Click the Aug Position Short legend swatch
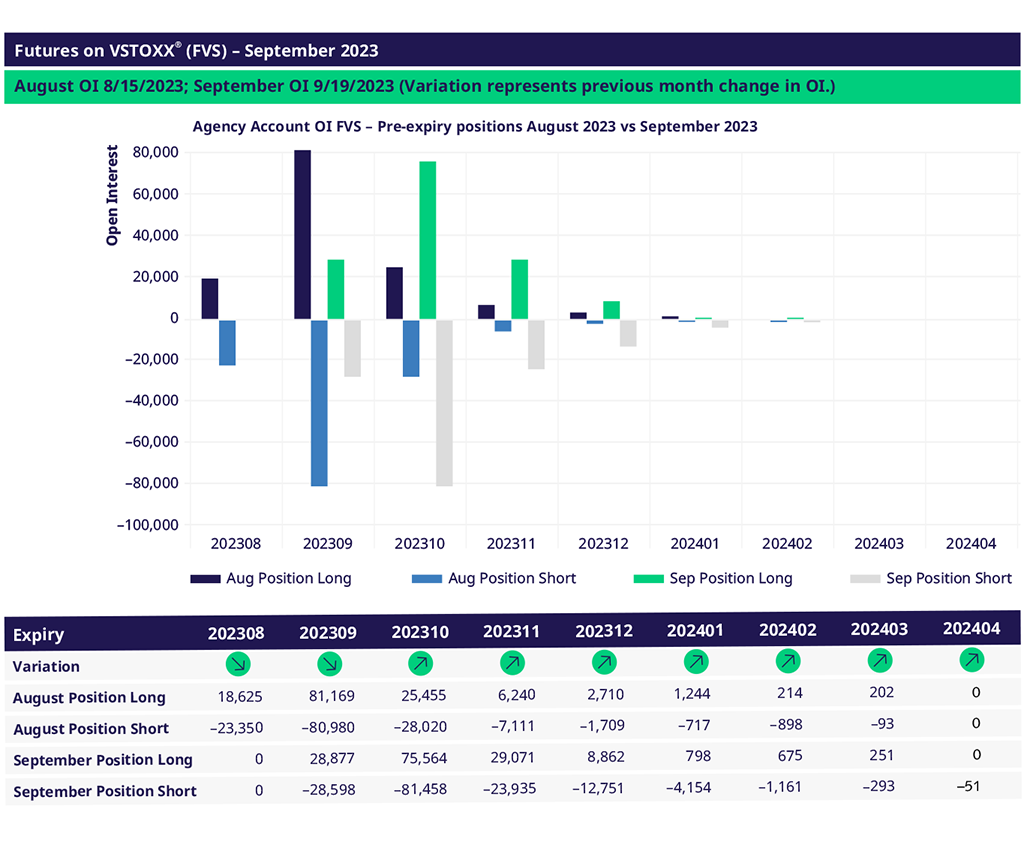1024x842 pixels. [x=426, y=579]
